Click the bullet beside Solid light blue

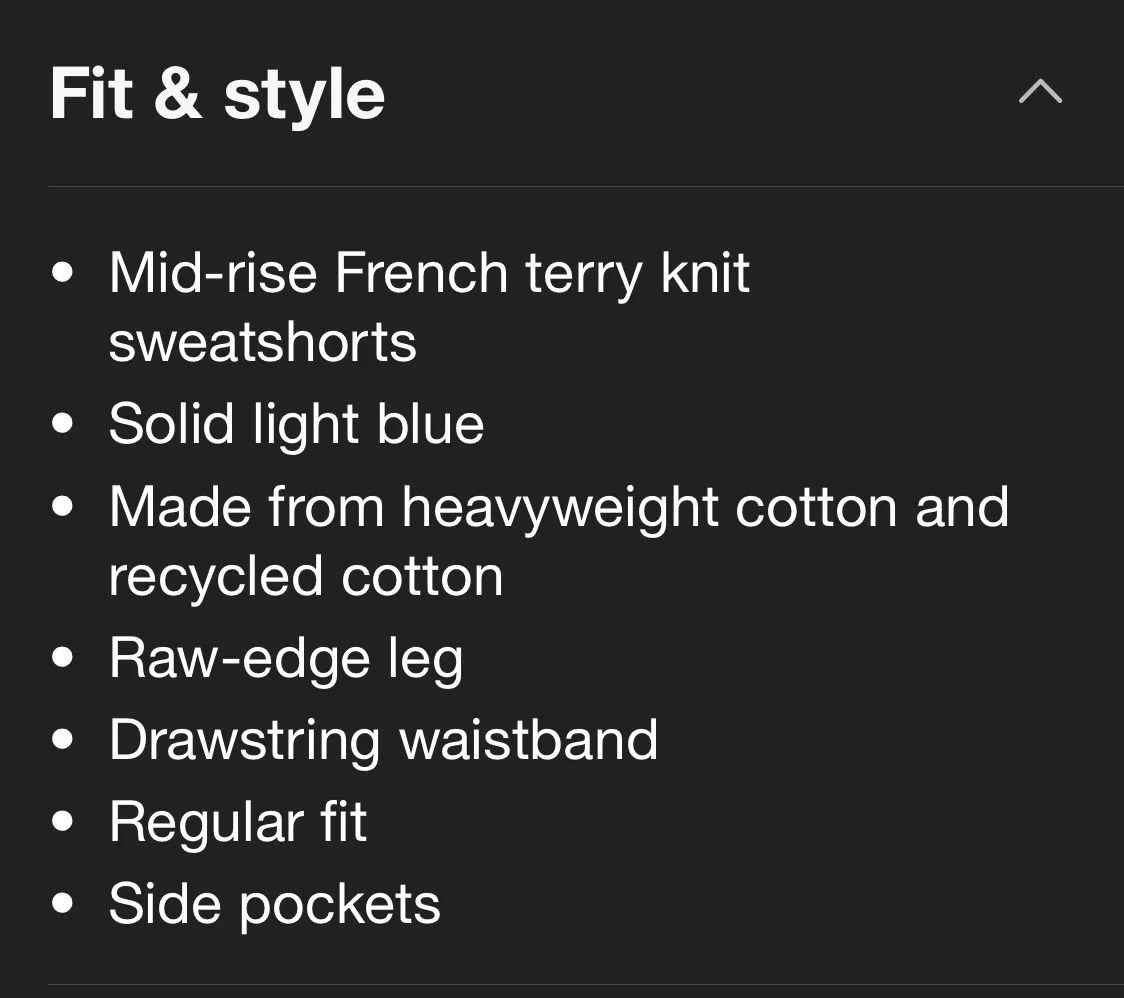click(x=63, y=423)
